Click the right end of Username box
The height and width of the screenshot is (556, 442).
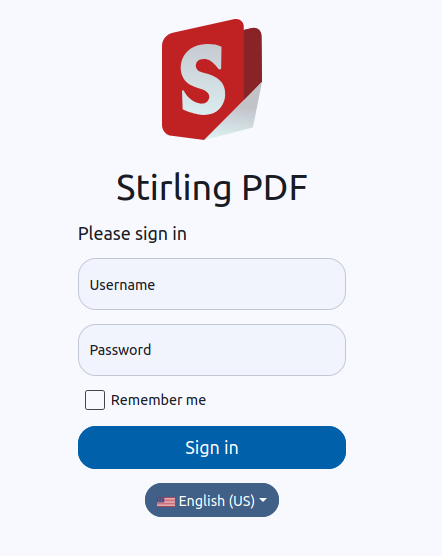pyautogui.click(x=333, y=284)
